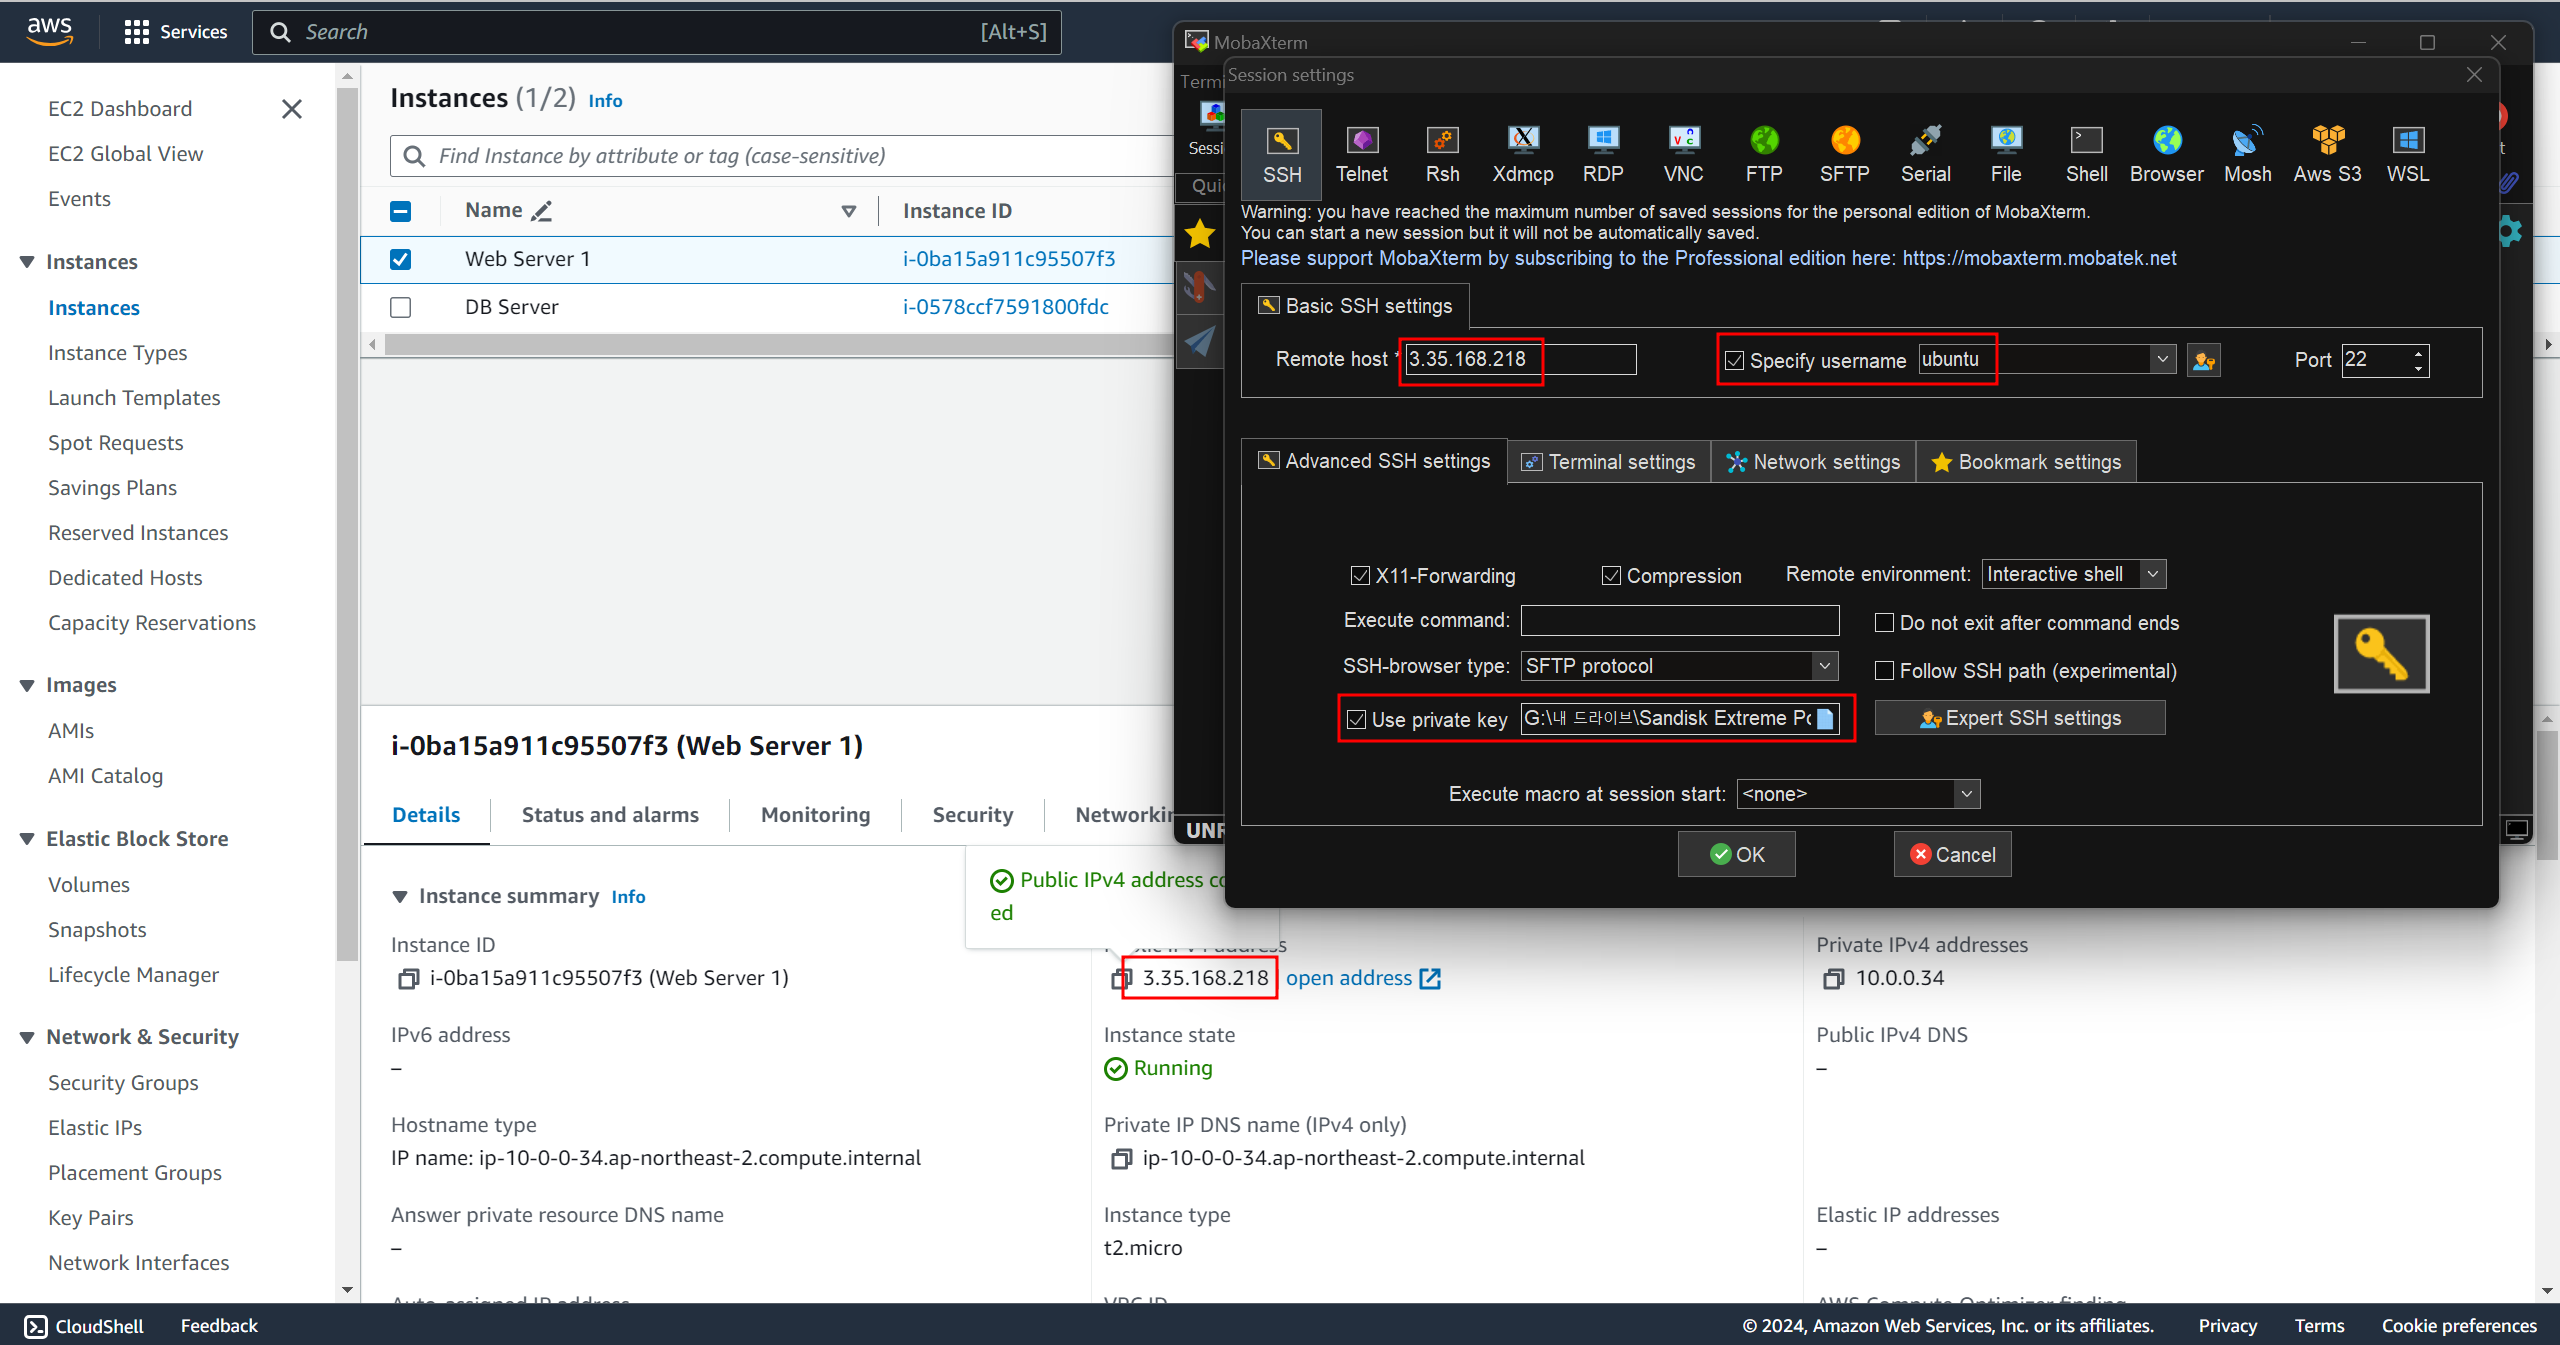This screenshot has height=1345, width=2560.
Task: Toggle the X11-Forwarding checkbox
Action: [1360, 576]
